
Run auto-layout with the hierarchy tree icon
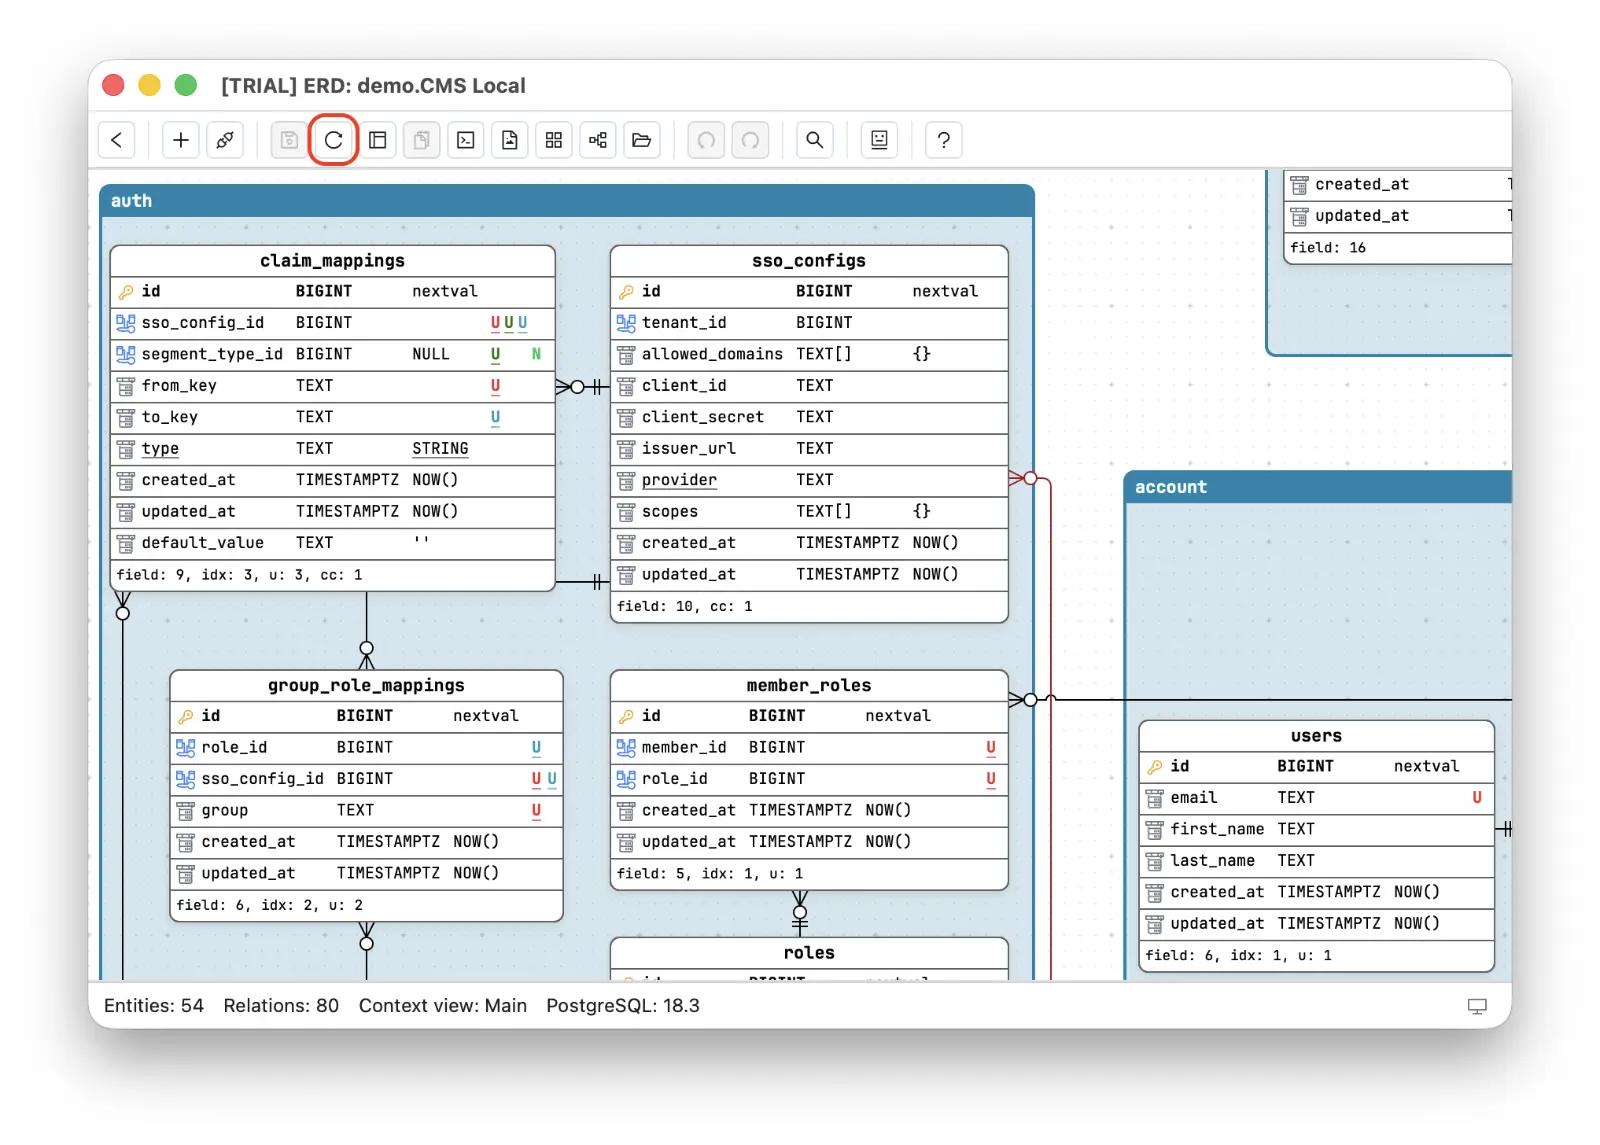(598, 140)
